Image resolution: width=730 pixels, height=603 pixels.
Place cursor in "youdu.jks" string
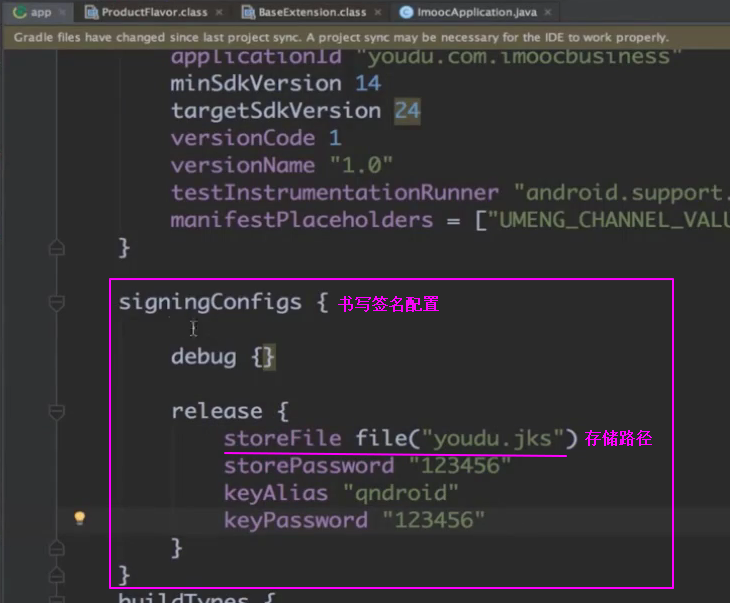point(494,438)
